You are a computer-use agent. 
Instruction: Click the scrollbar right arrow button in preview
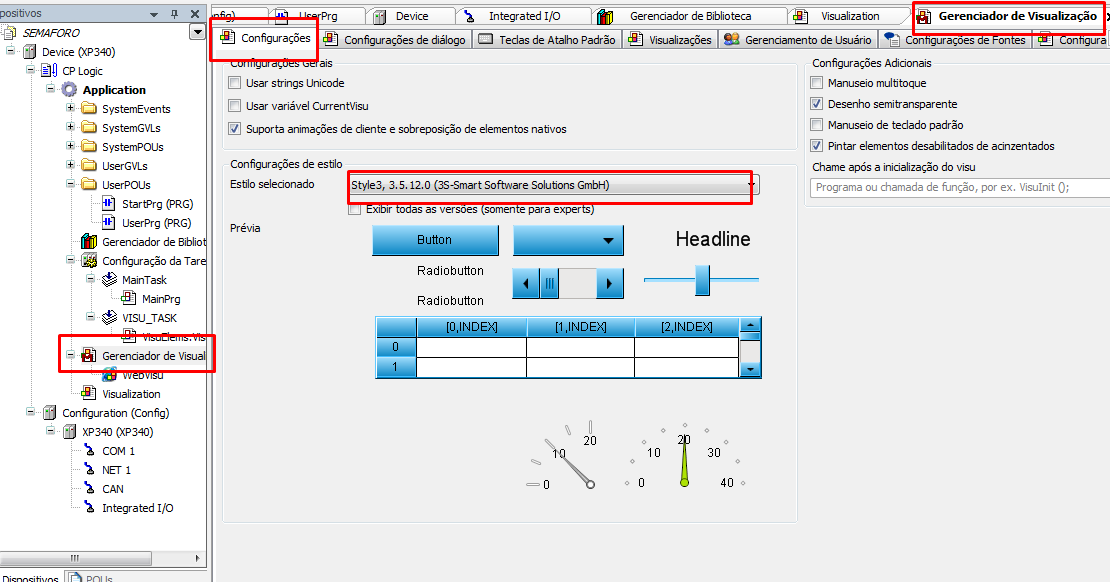coord(610,284)
